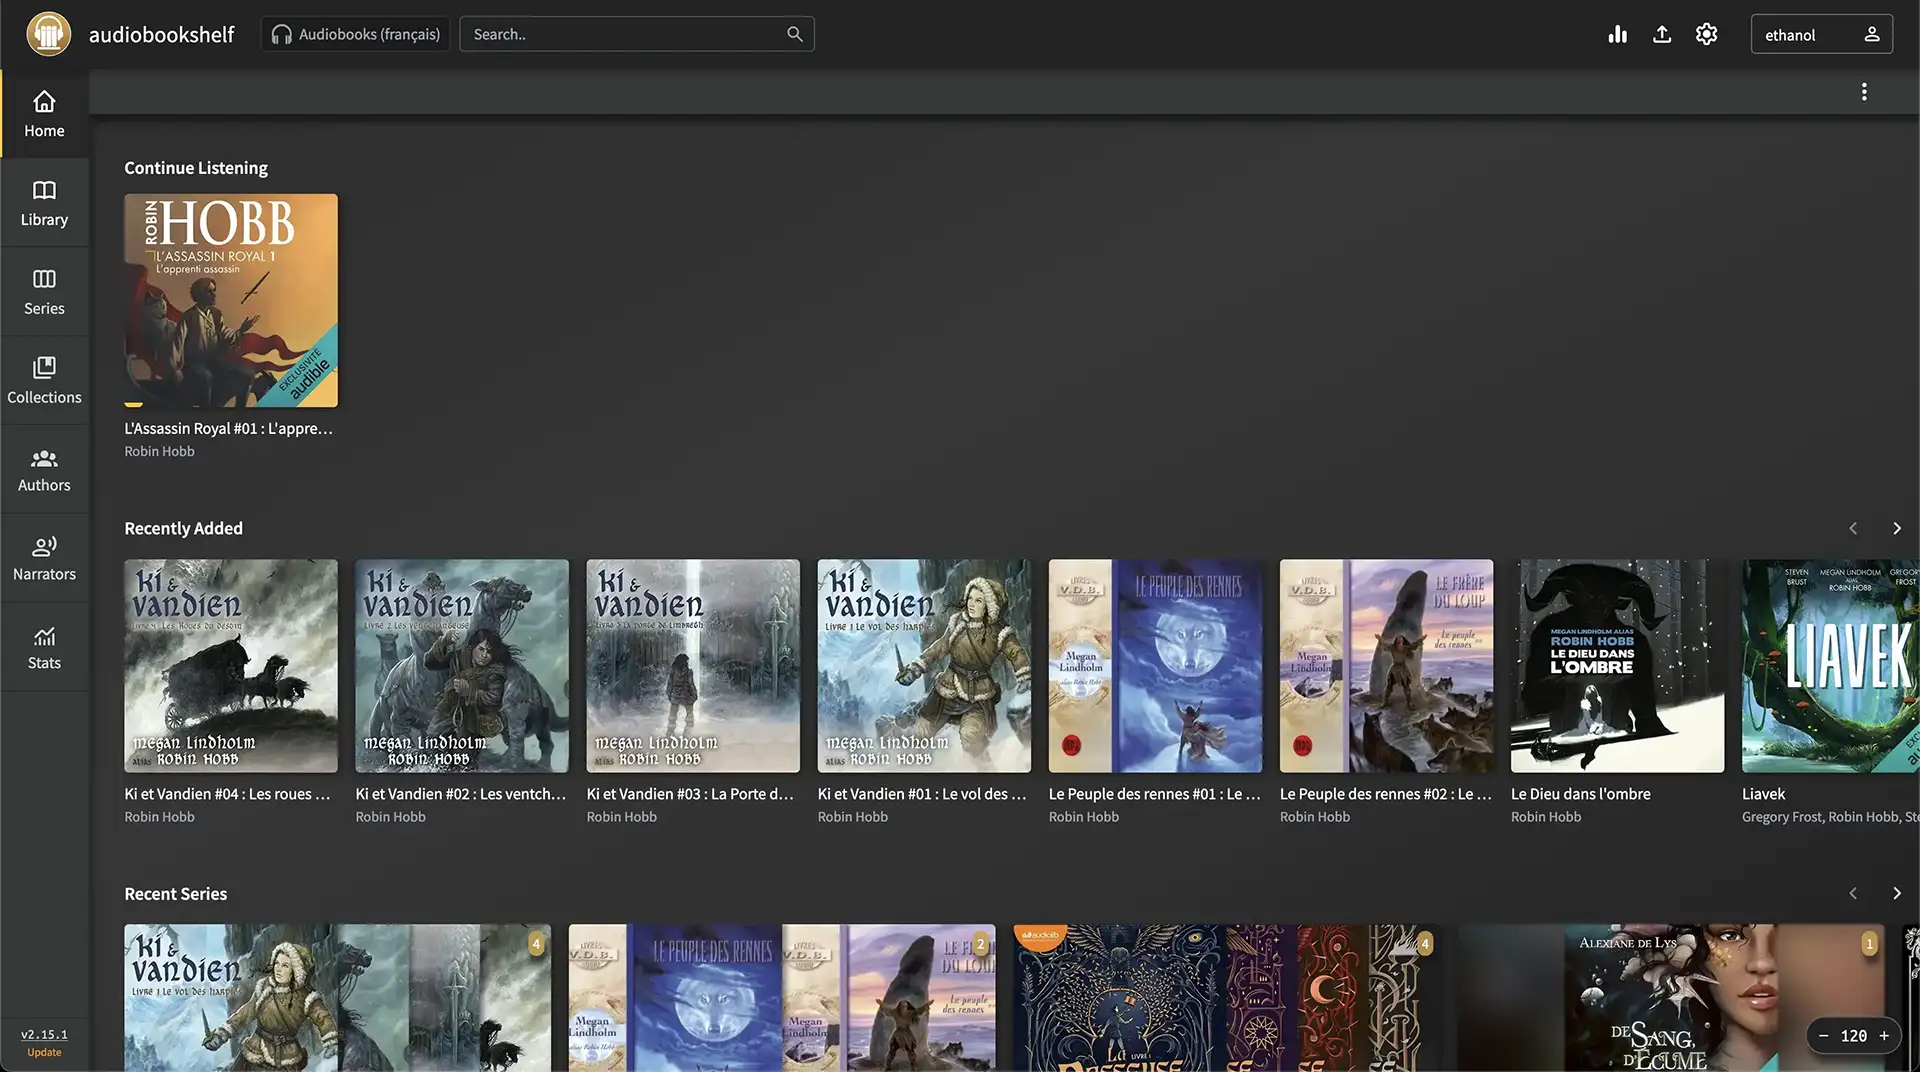This screenshot has width=1920, height=1072.
Task: Click the Update link near the version number
Action: point(44,1052)
